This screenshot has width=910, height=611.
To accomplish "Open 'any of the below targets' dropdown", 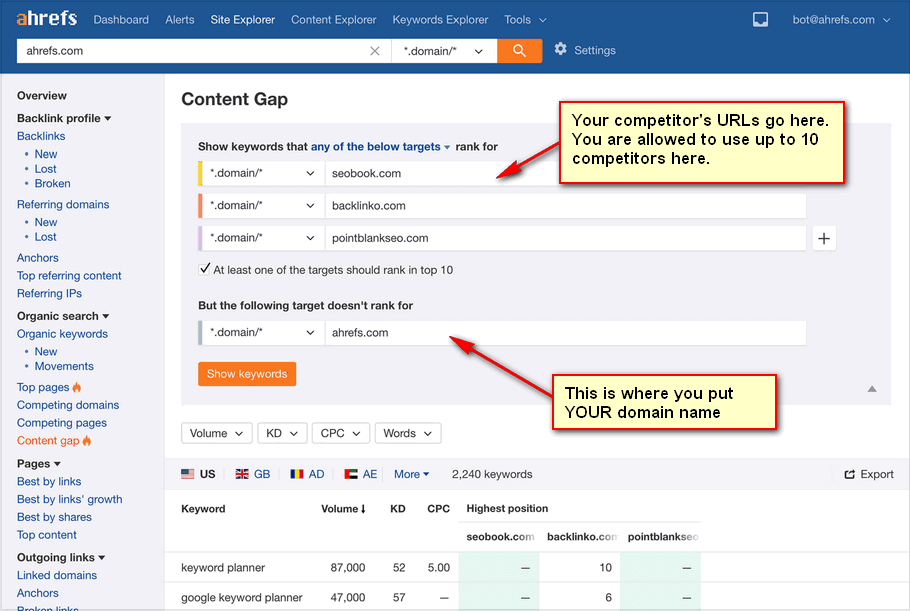I will point(380,147).
